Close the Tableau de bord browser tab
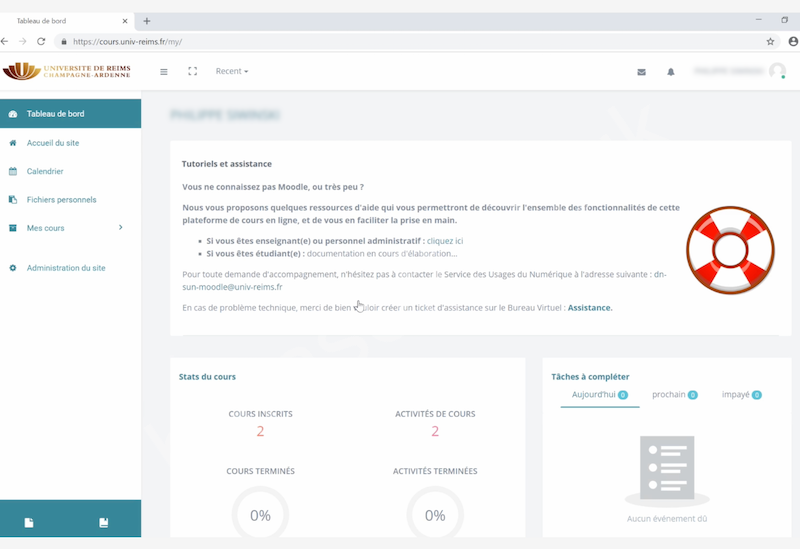The image size is (800, 549). pyautogui.click(x=124, y=21)
